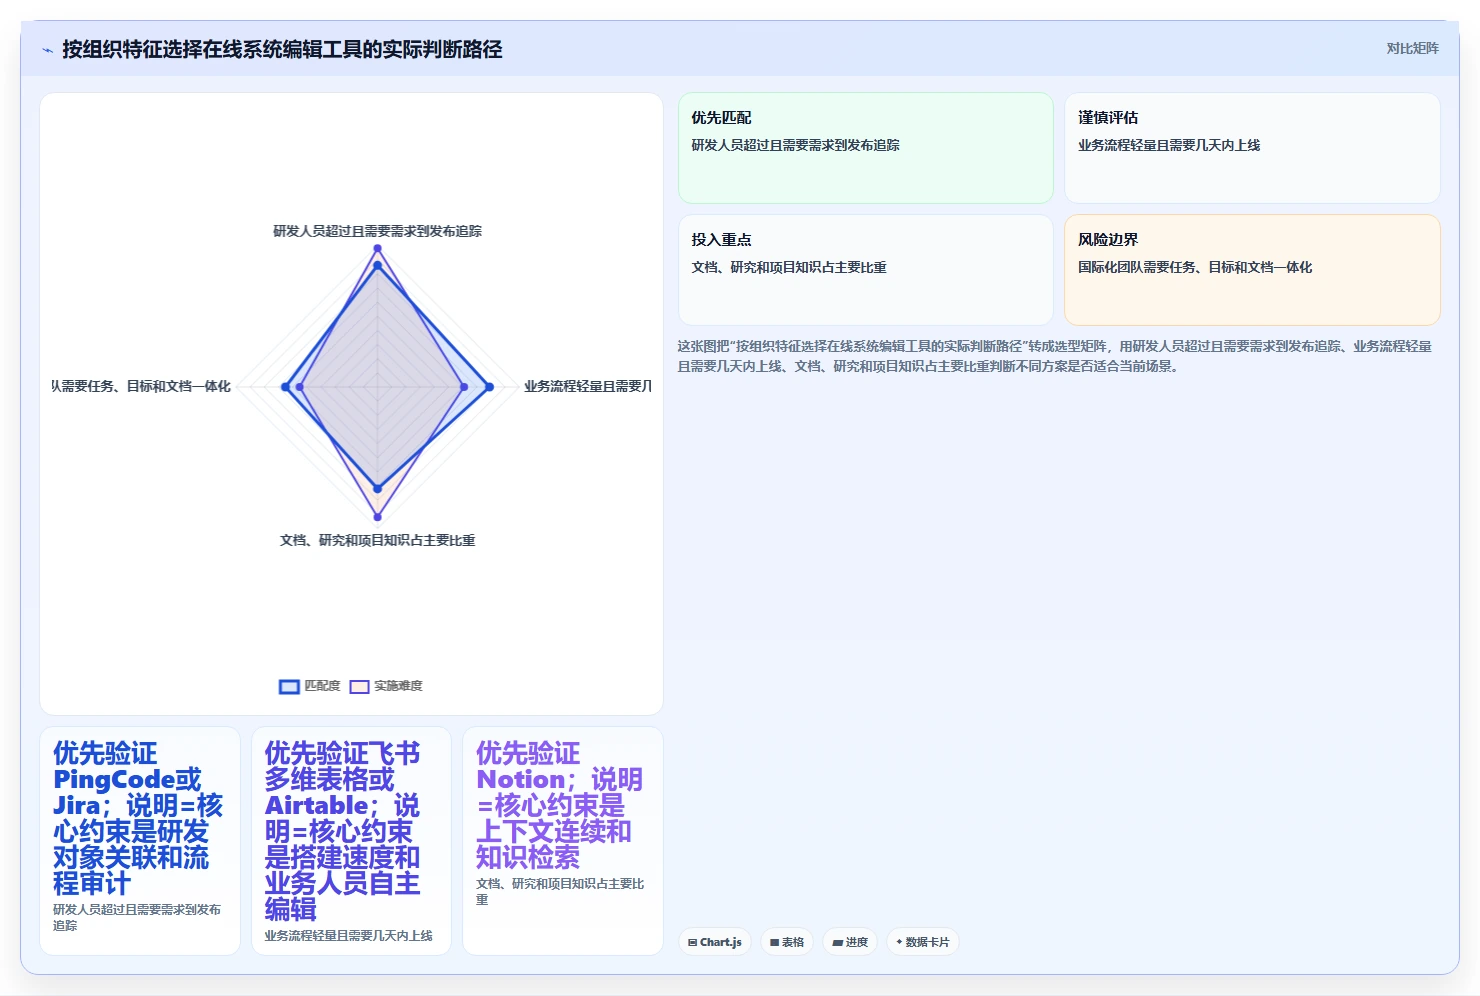Click the 优先验证Notion recommendation card

563,841
